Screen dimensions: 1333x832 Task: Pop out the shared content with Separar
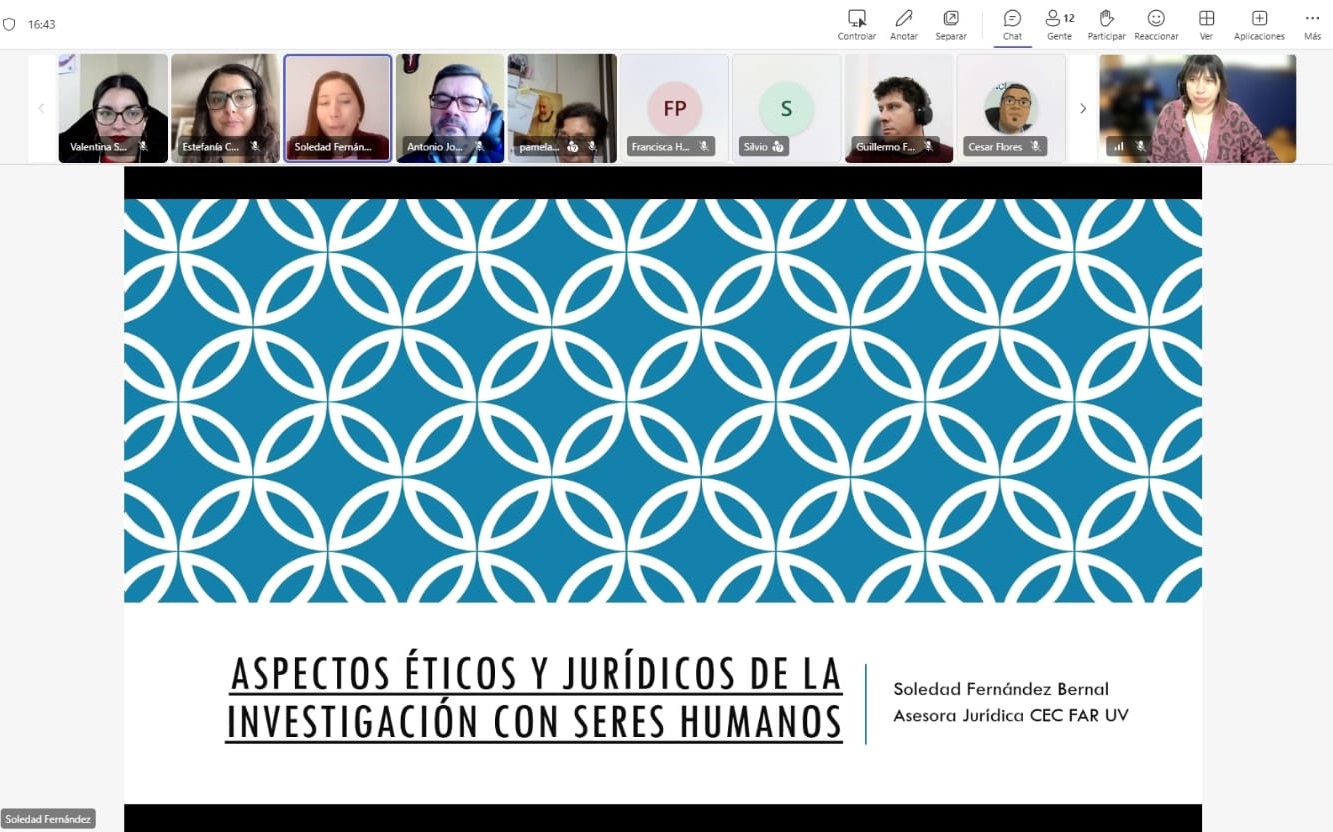(951, 25)
